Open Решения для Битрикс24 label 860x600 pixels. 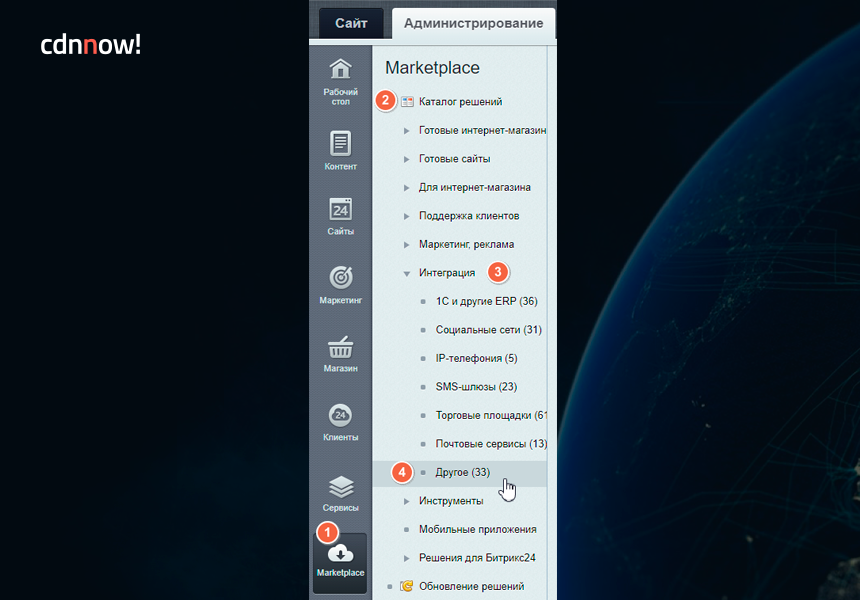coord(477,558)
